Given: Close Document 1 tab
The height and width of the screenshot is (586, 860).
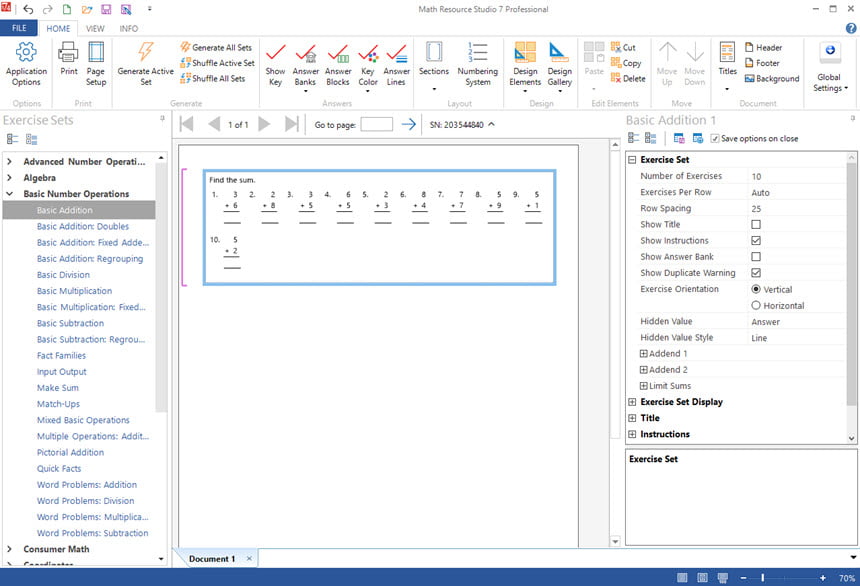Looking at the screenshot, I should 249,559.
